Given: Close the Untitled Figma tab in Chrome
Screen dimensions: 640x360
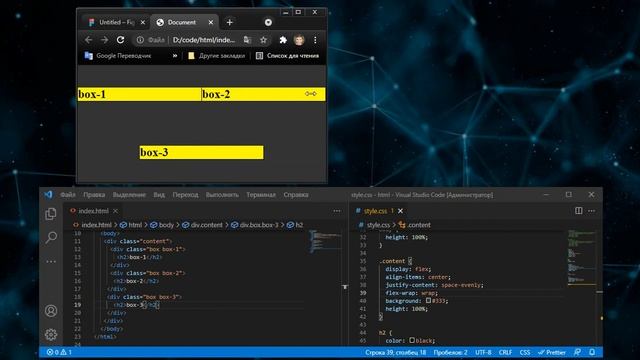Looking at the screenshot, I should 142,22.
